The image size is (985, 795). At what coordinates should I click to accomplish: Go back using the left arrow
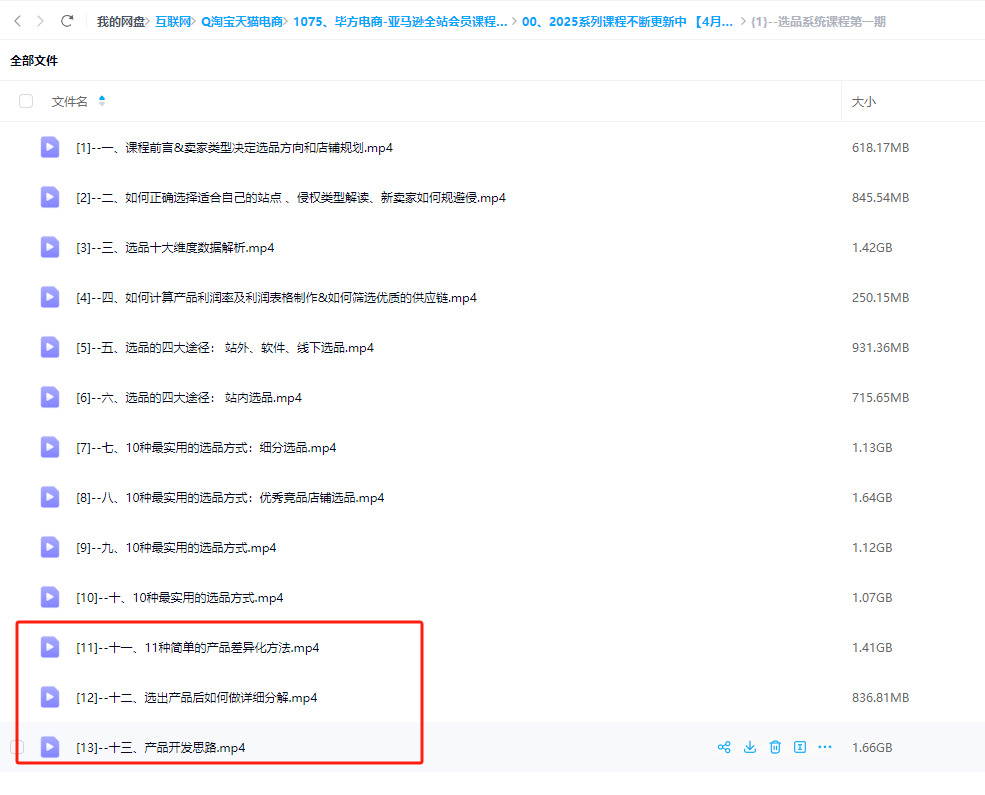17,21
